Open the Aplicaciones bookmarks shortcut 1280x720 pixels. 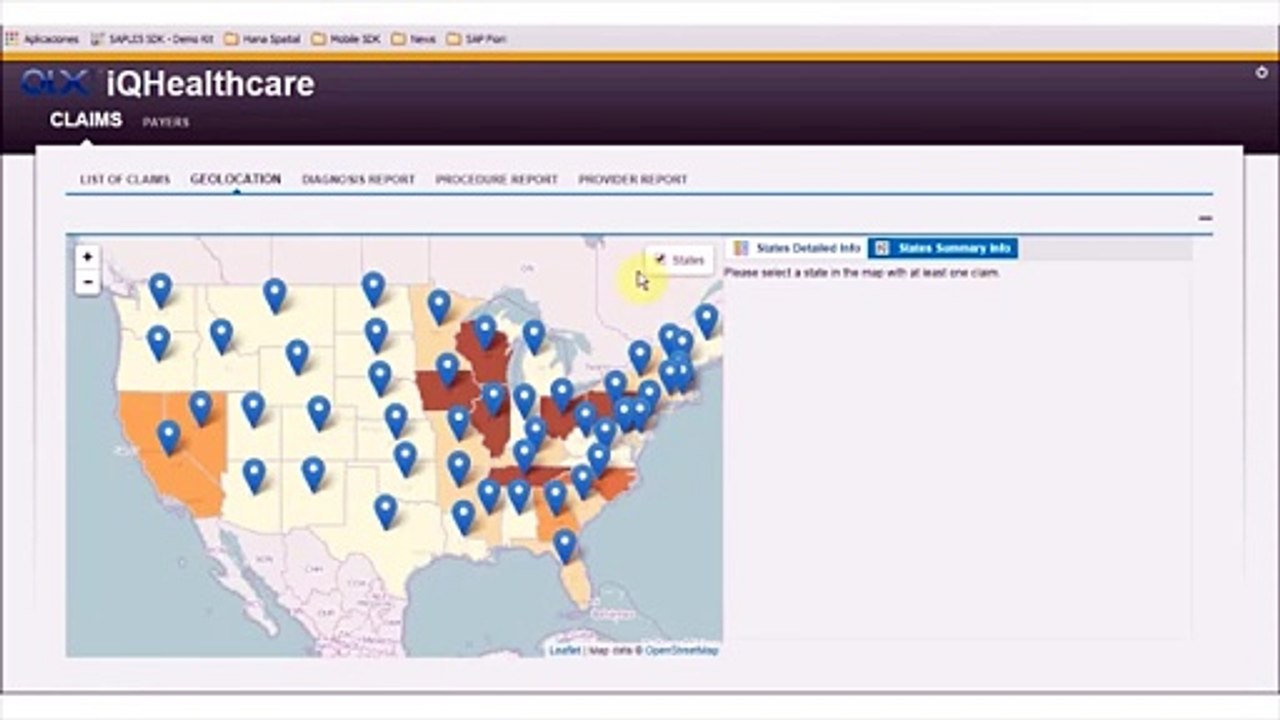click(42, 39)
